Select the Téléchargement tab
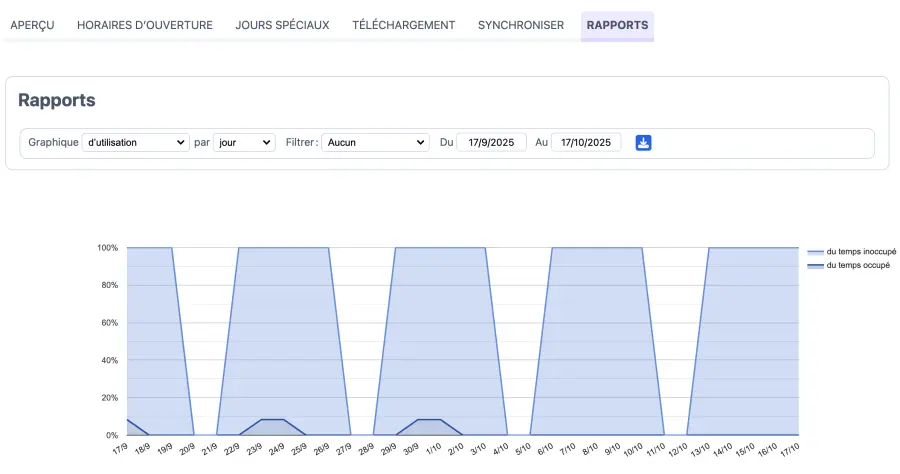The width and height of the screenshot is (900, 474). [x=403, y=25]
